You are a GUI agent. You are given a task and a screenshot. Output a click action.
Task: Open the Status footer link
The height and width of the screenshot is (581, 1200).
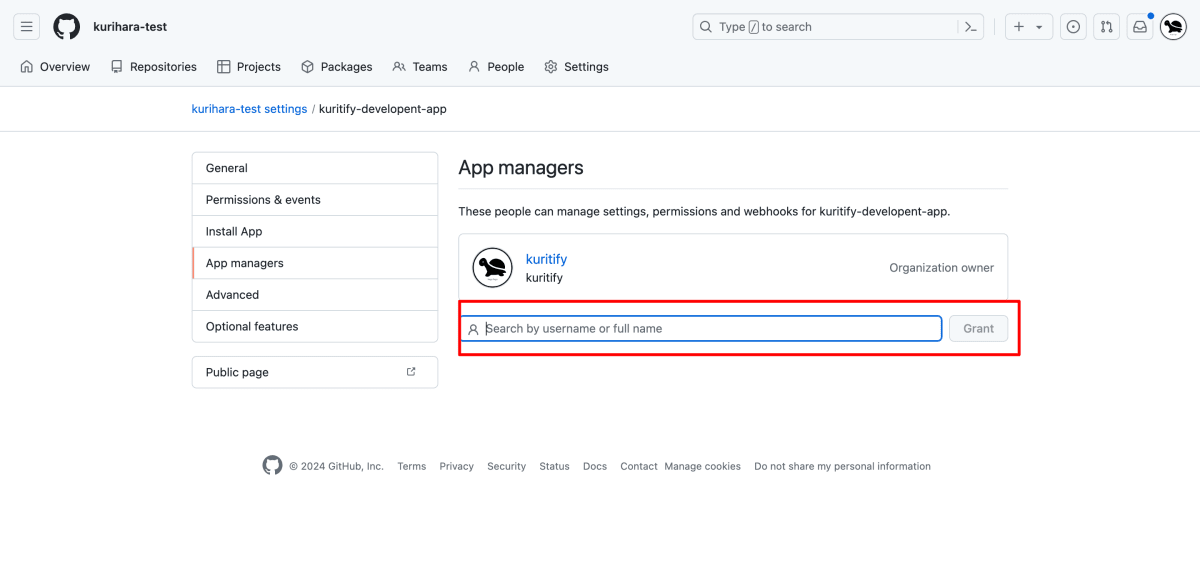tap(554, 466)
